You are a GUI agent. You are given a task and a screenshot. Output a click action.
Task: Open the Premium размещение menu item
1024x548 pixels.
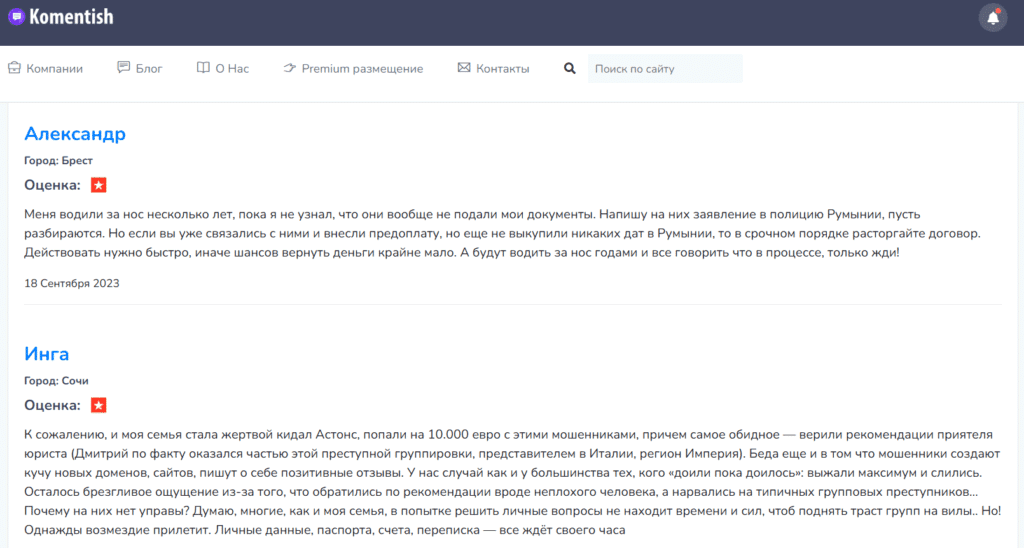pos(362,69)
